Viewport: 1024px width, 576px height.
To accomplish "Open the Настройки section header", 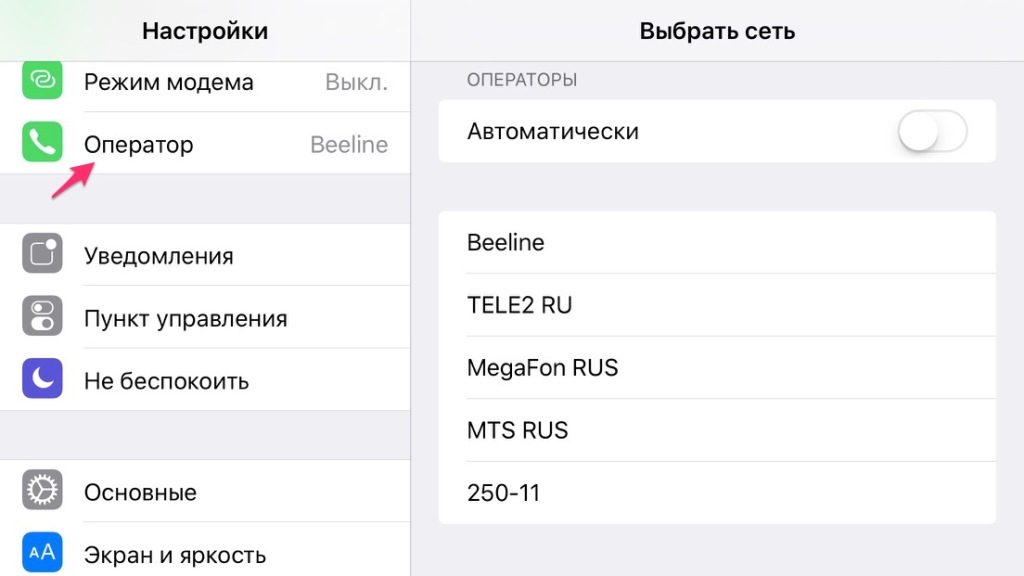I will point(204,31).
